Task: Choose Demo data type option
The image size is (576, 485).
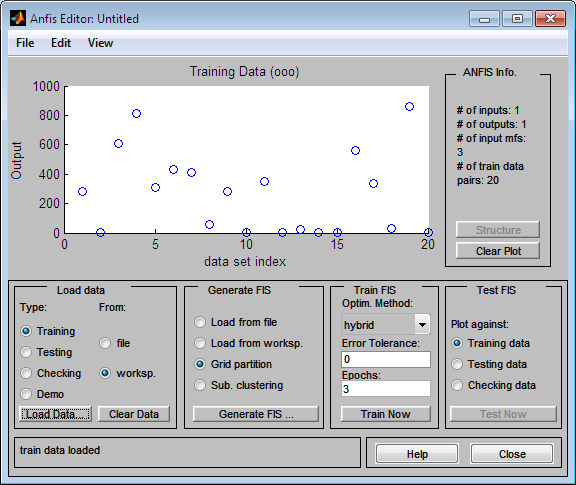Action: tap(26, 394)
